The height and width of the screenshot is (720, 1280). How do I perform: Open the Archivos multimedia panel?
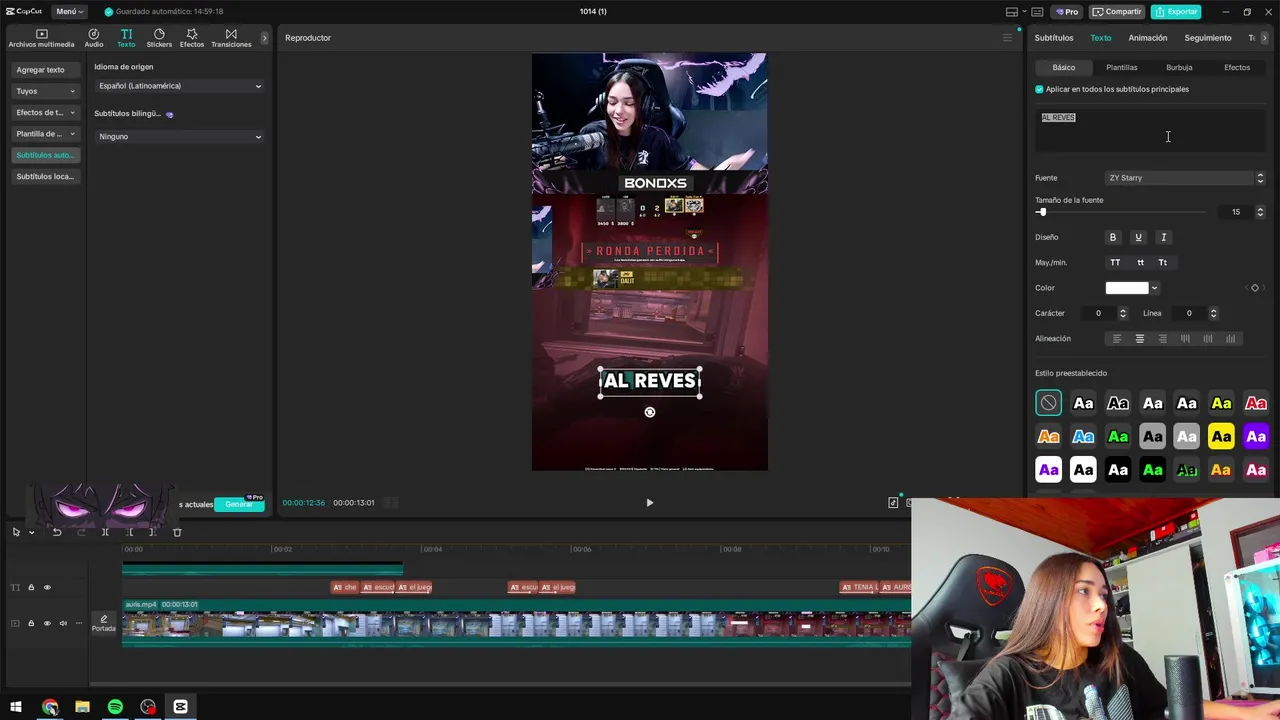[41, 38]
